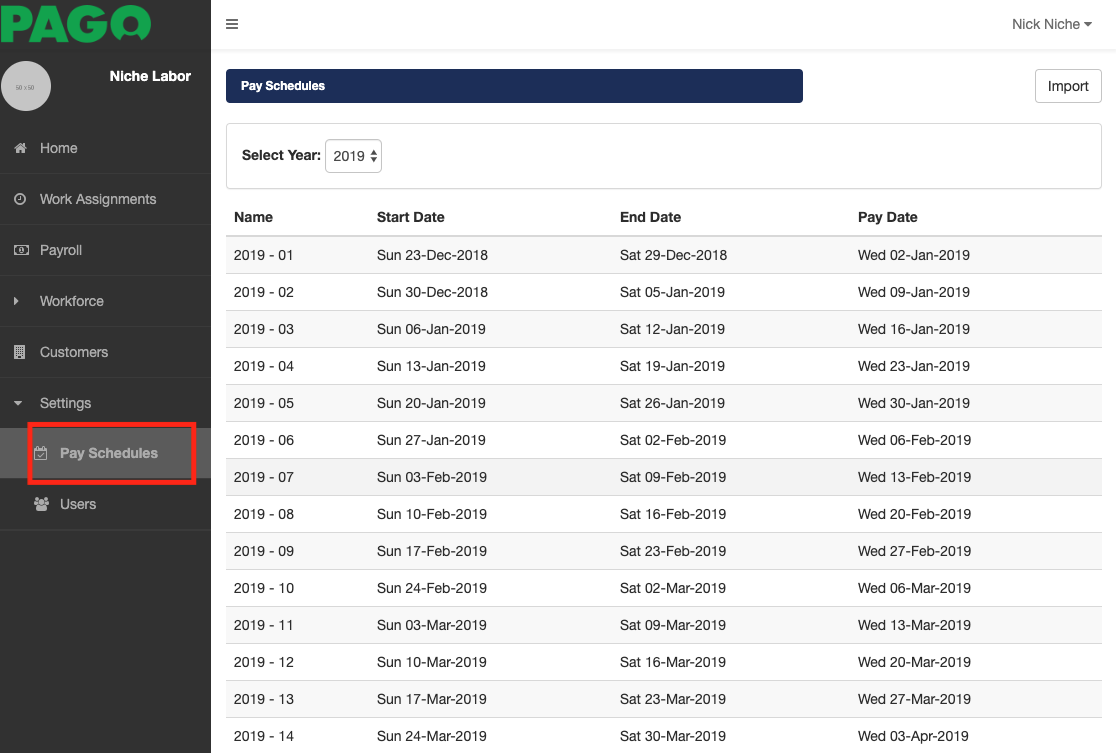Expand the Workforce section chevron
This screenshot has height=753, width=1116.
pyautogui.click(x=19, y=301)
